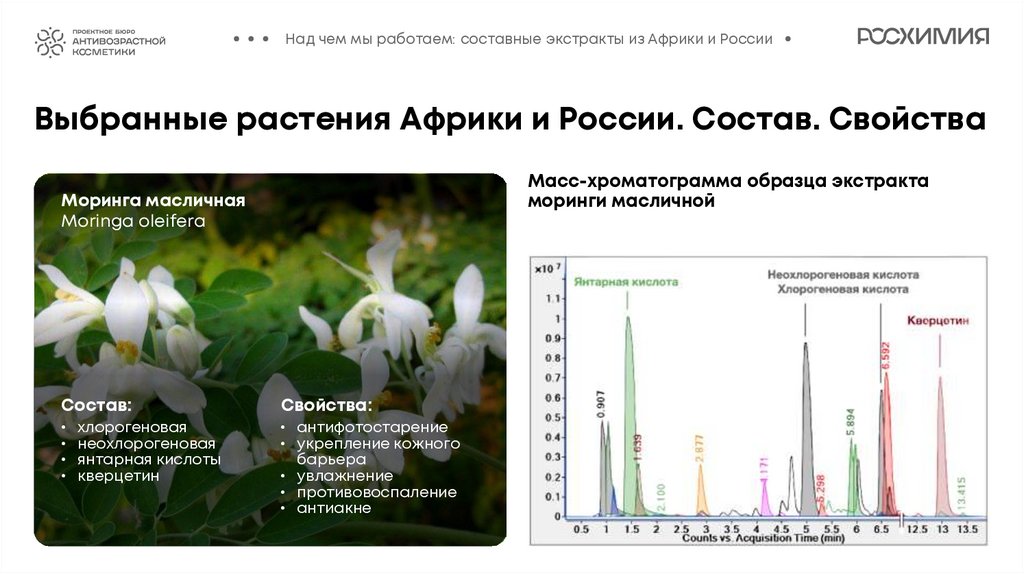Screen dimensions: 1024x574
Task: Click the Latin name 'Moringa oleifera'
Action: [x=133, y=221]
